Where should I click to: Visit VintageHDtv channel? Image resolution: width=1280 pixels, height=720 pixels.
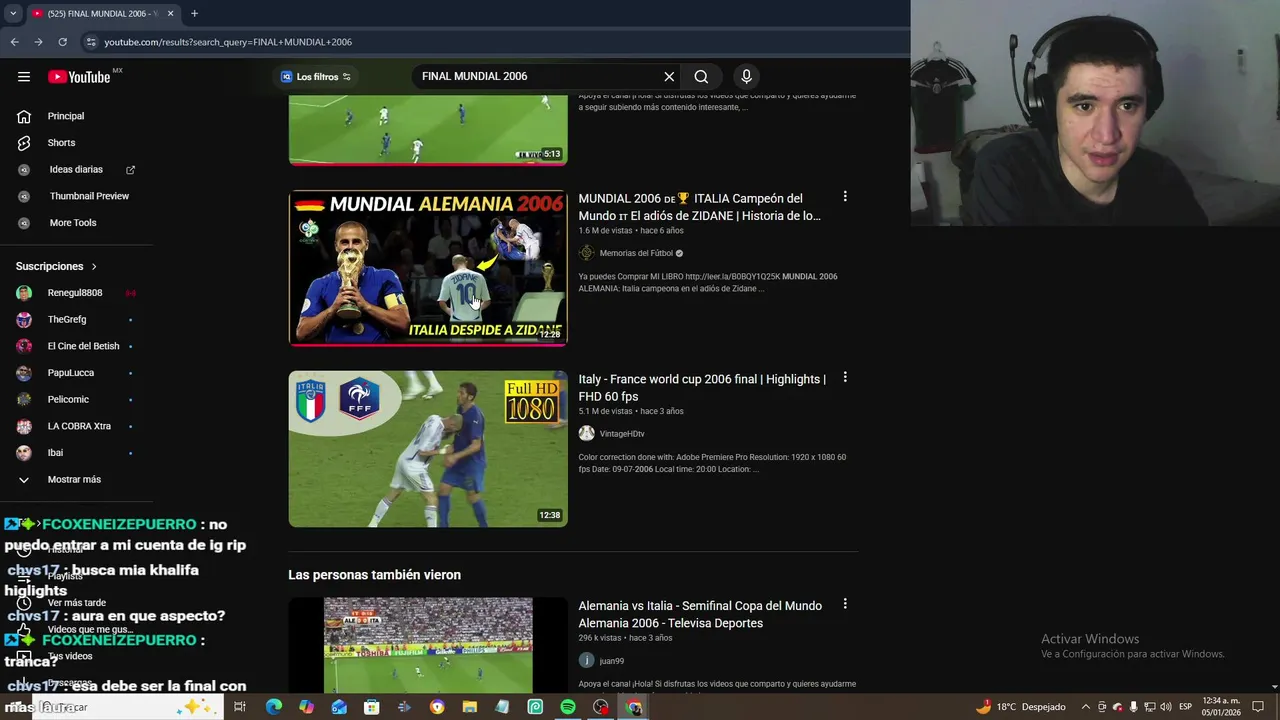coord(622,434)
